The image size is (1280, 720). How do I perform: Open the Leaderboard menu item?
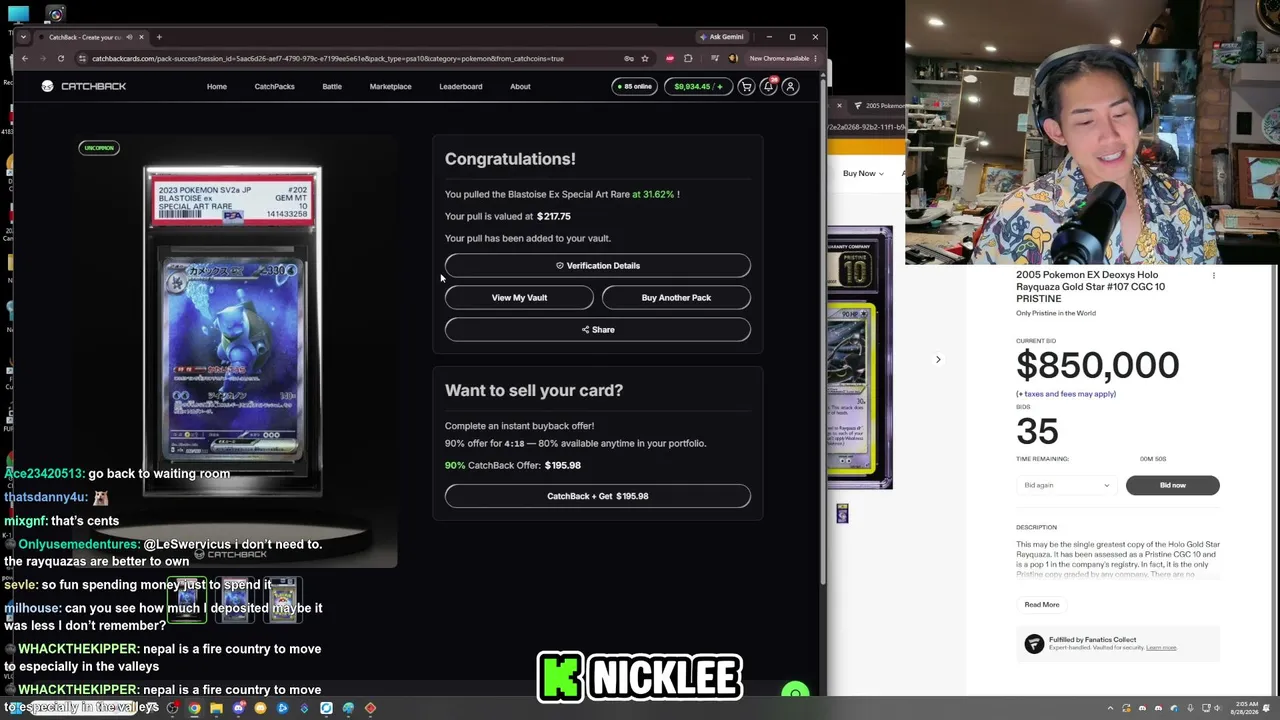460,87
